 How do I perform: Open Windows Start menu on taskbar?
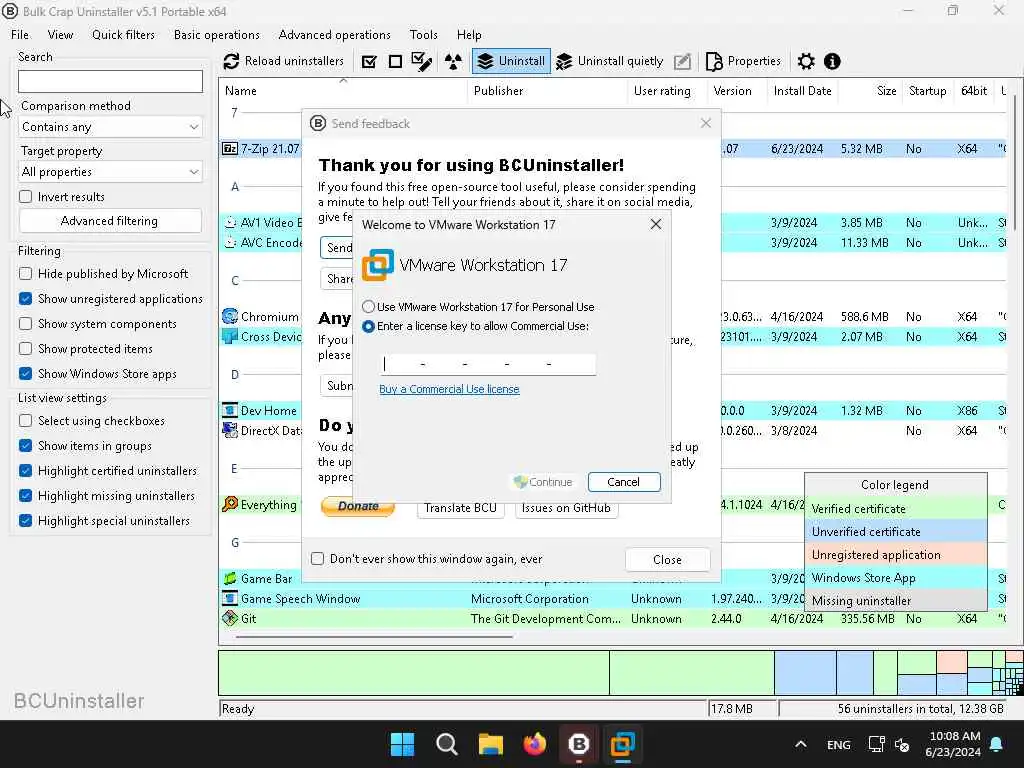[402, 744]
